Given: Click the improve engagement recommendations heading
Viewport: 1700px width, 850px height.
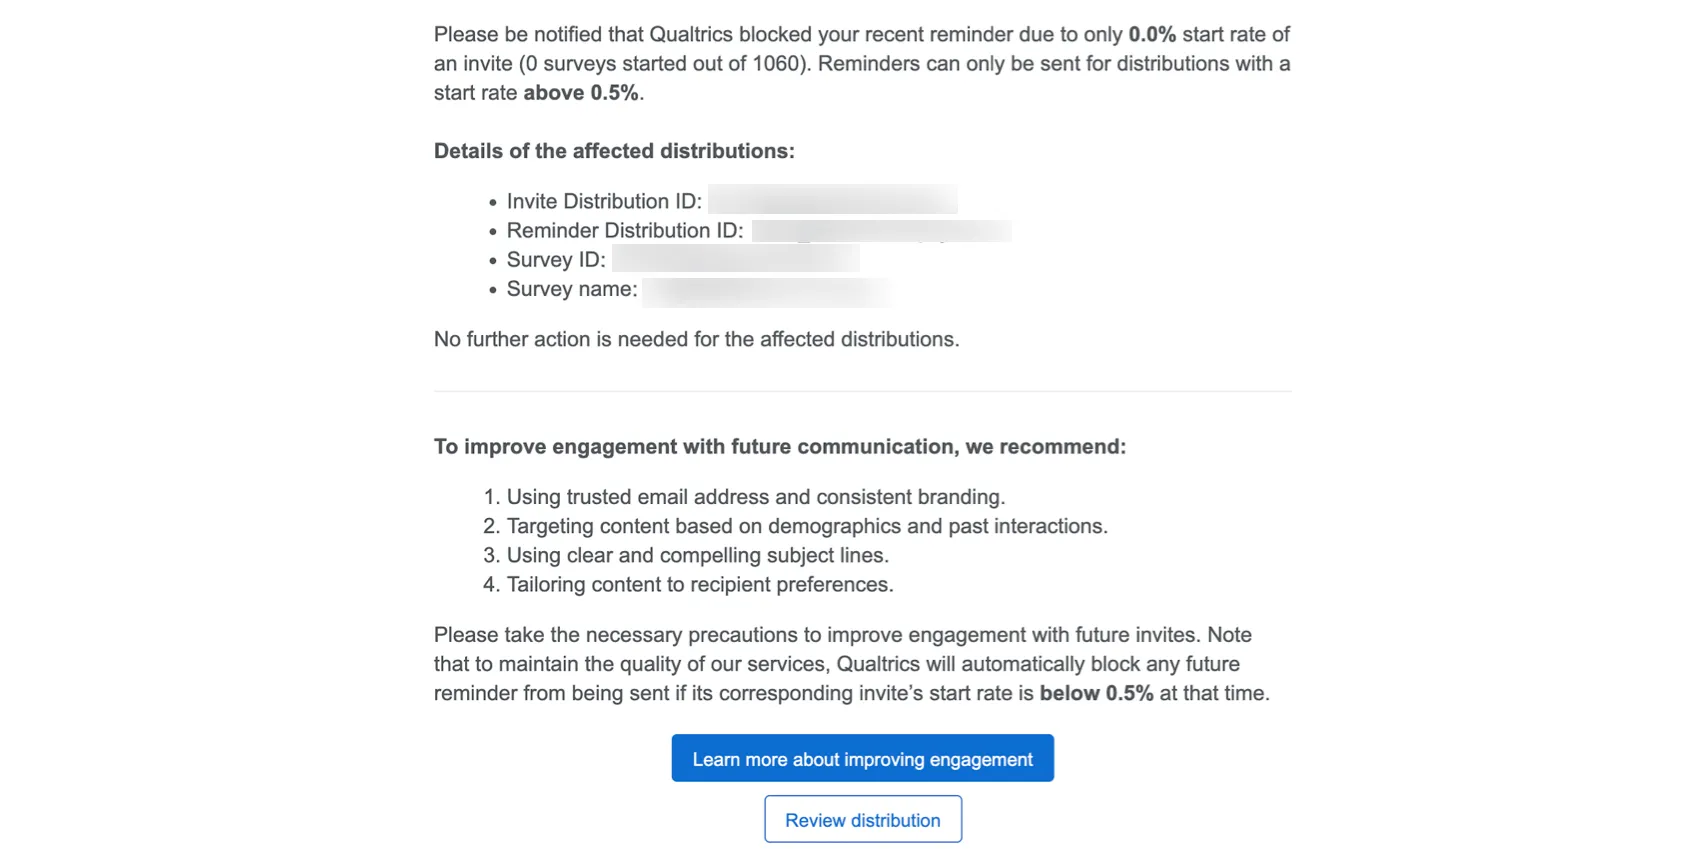Looking at the screenshot, I should point(780,446).
